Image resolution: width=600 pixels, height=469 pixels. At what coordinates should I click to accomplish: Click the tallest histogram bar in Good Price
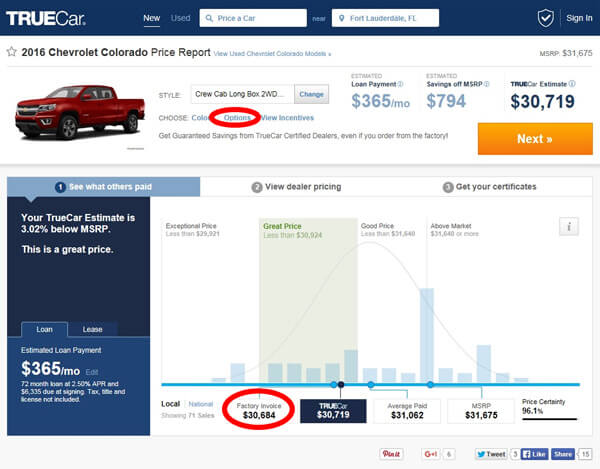click(x=427, y=335)
